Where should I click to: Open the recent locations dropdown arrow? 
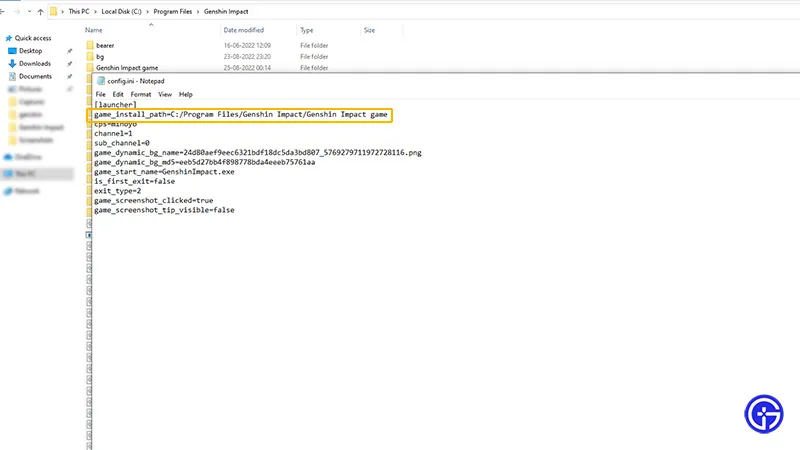29,11
